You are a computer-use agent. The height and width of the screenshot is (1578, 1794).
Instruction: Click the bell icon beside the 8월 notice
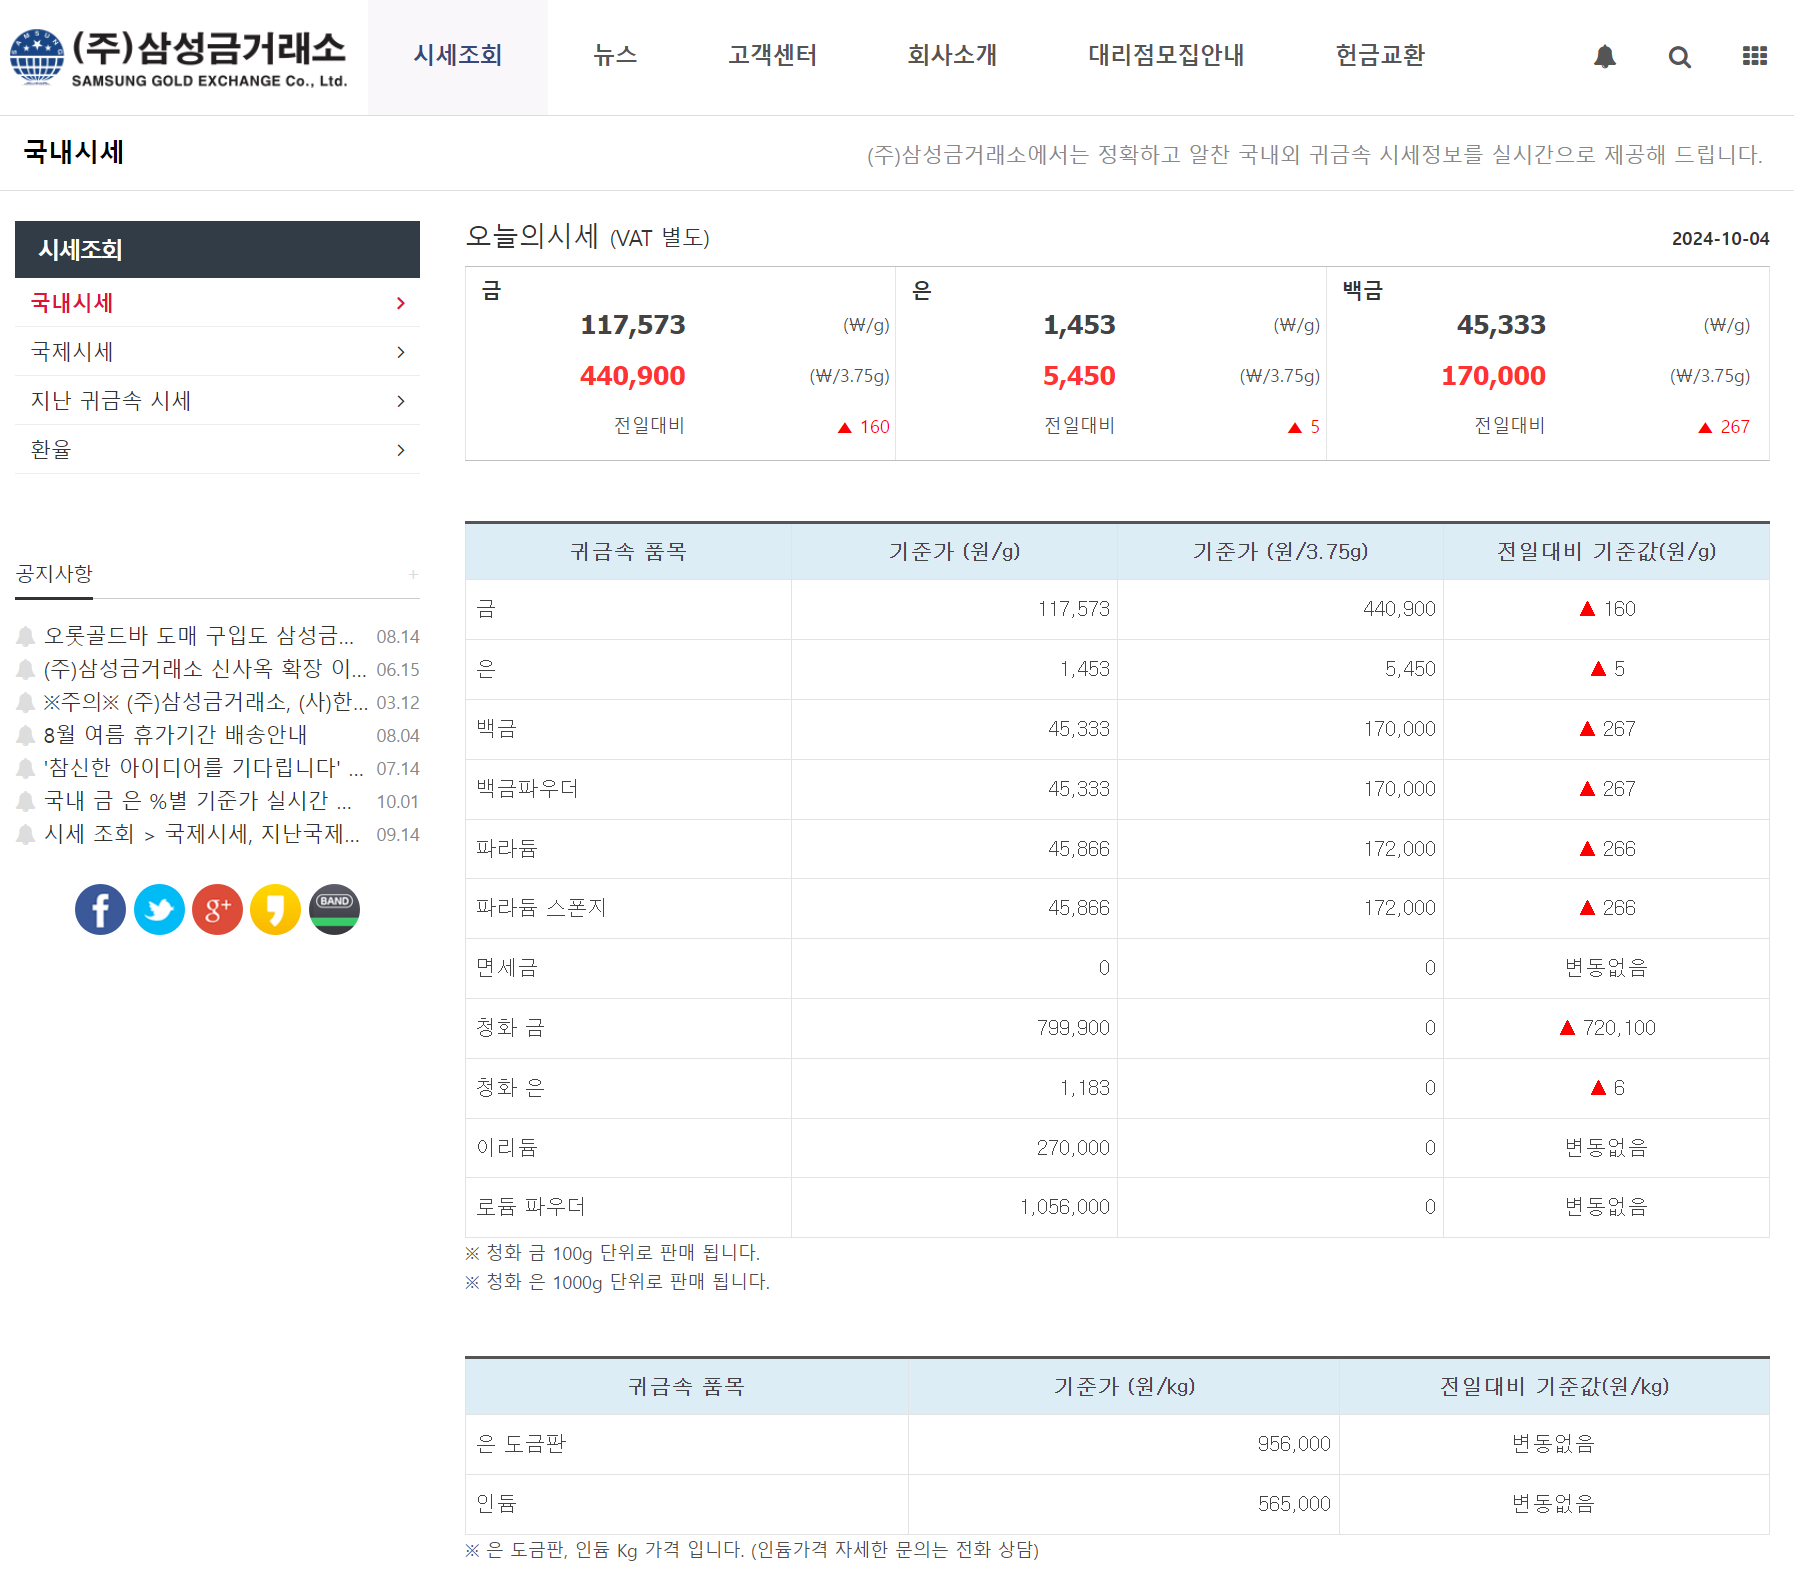coord(27,734)
